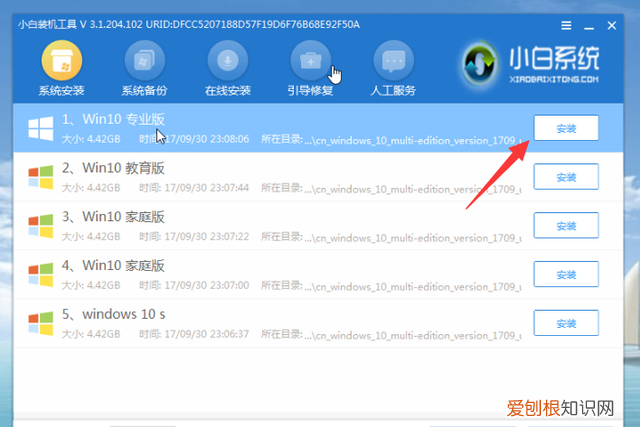
Task: Click the XIAOBAIXITONG.COM text
Action: 554,79
